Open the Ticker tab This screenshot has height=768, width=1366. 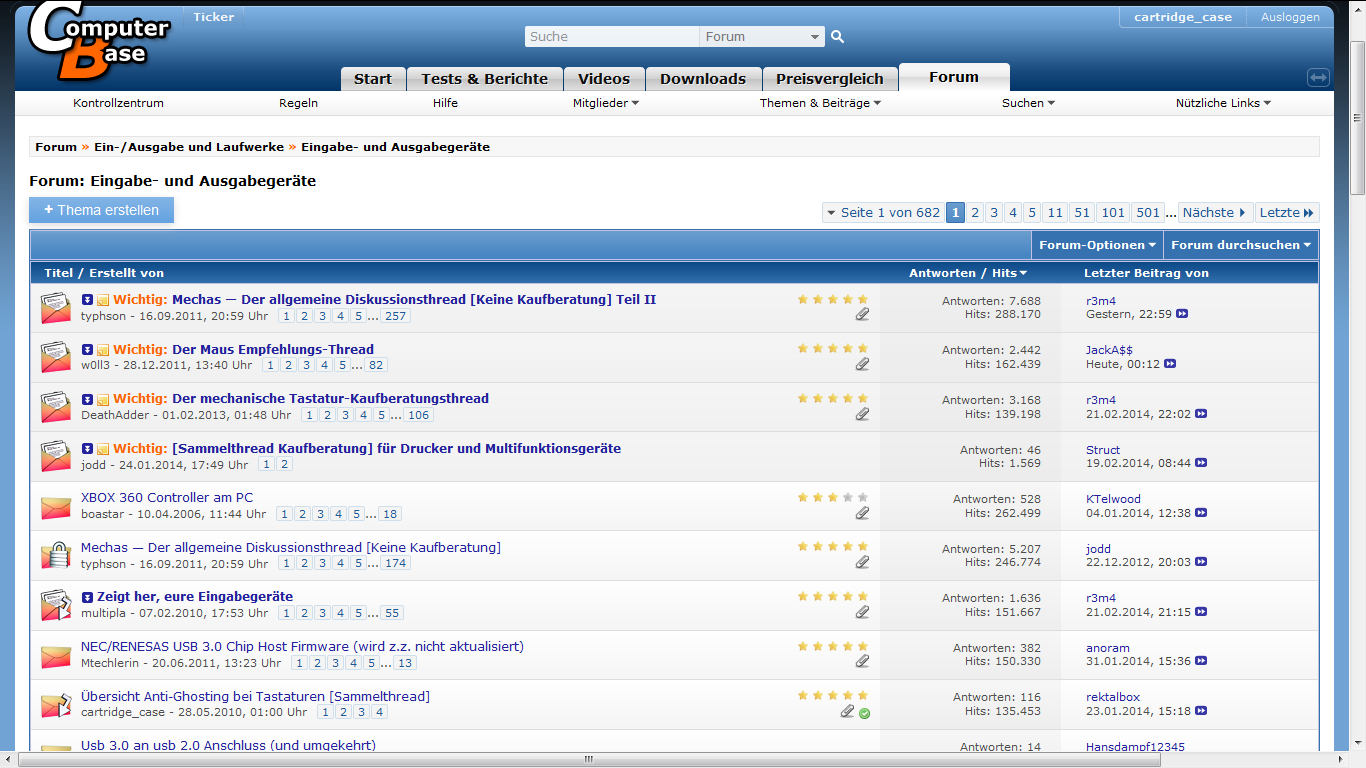coord(213,17)
